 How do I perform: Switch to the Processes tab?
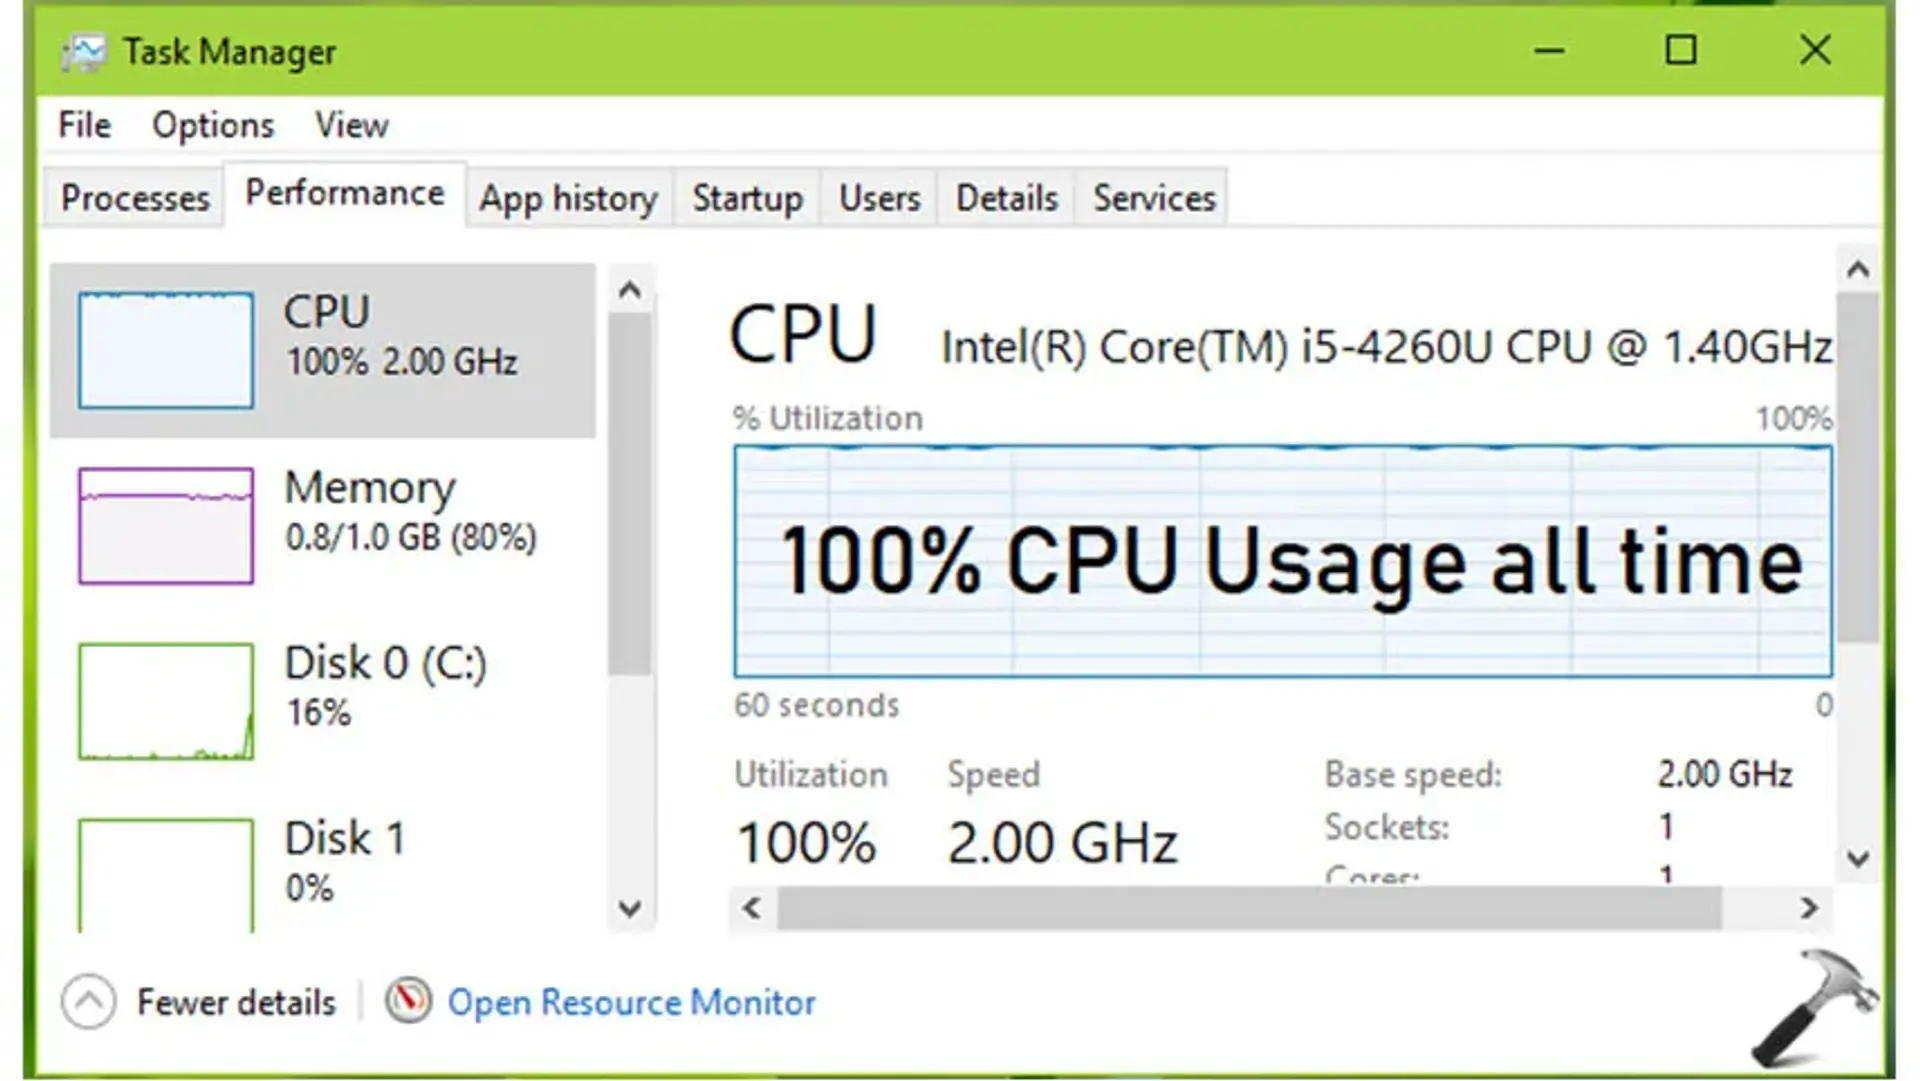click(x=135, y=198)
